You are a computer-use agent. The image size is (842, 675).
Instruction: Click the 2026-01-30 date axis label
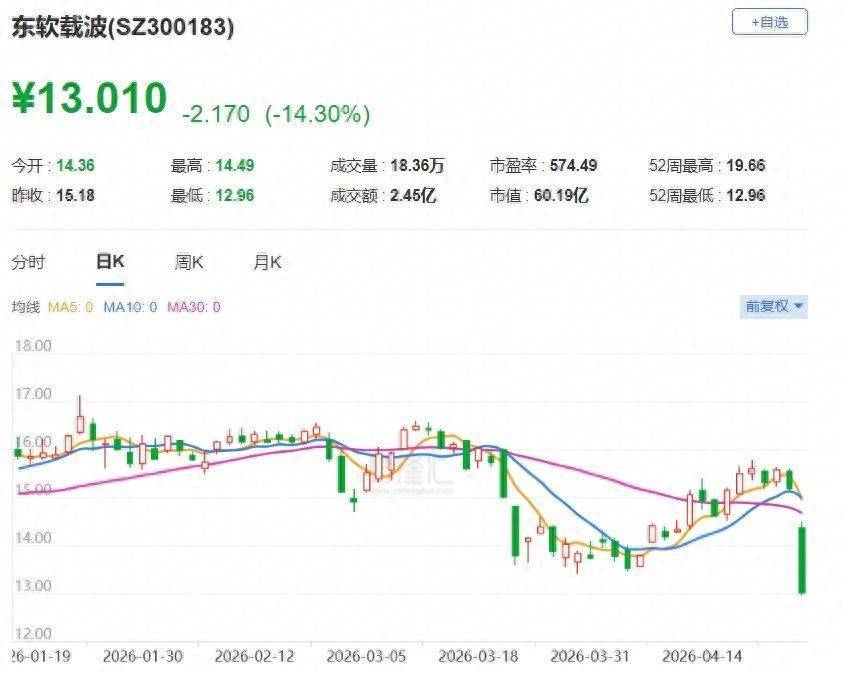click(x=144, y=656)
